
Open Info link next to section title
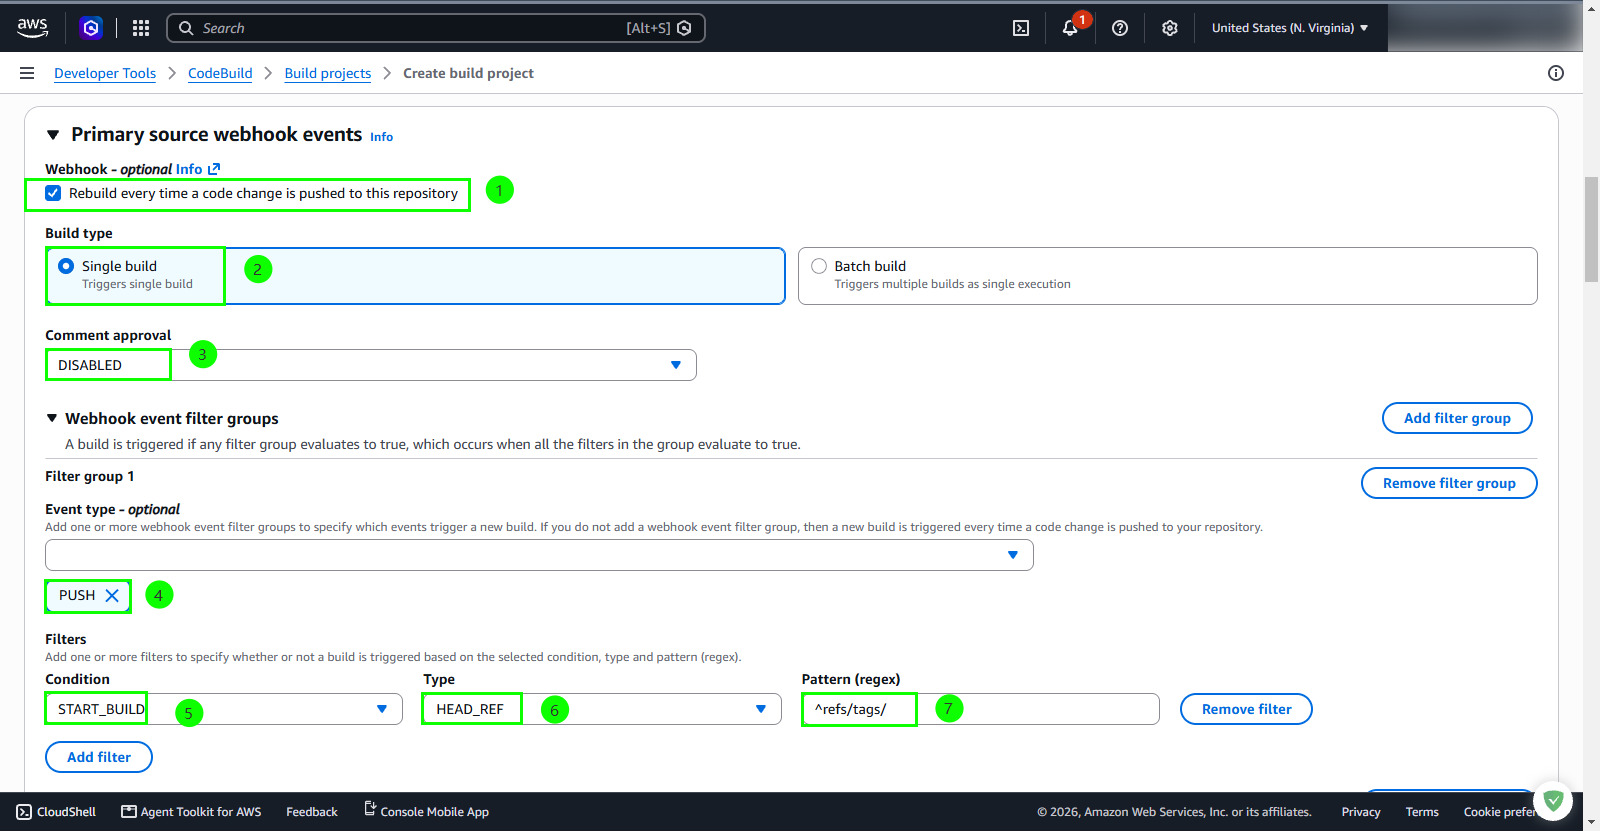[381, 137]
